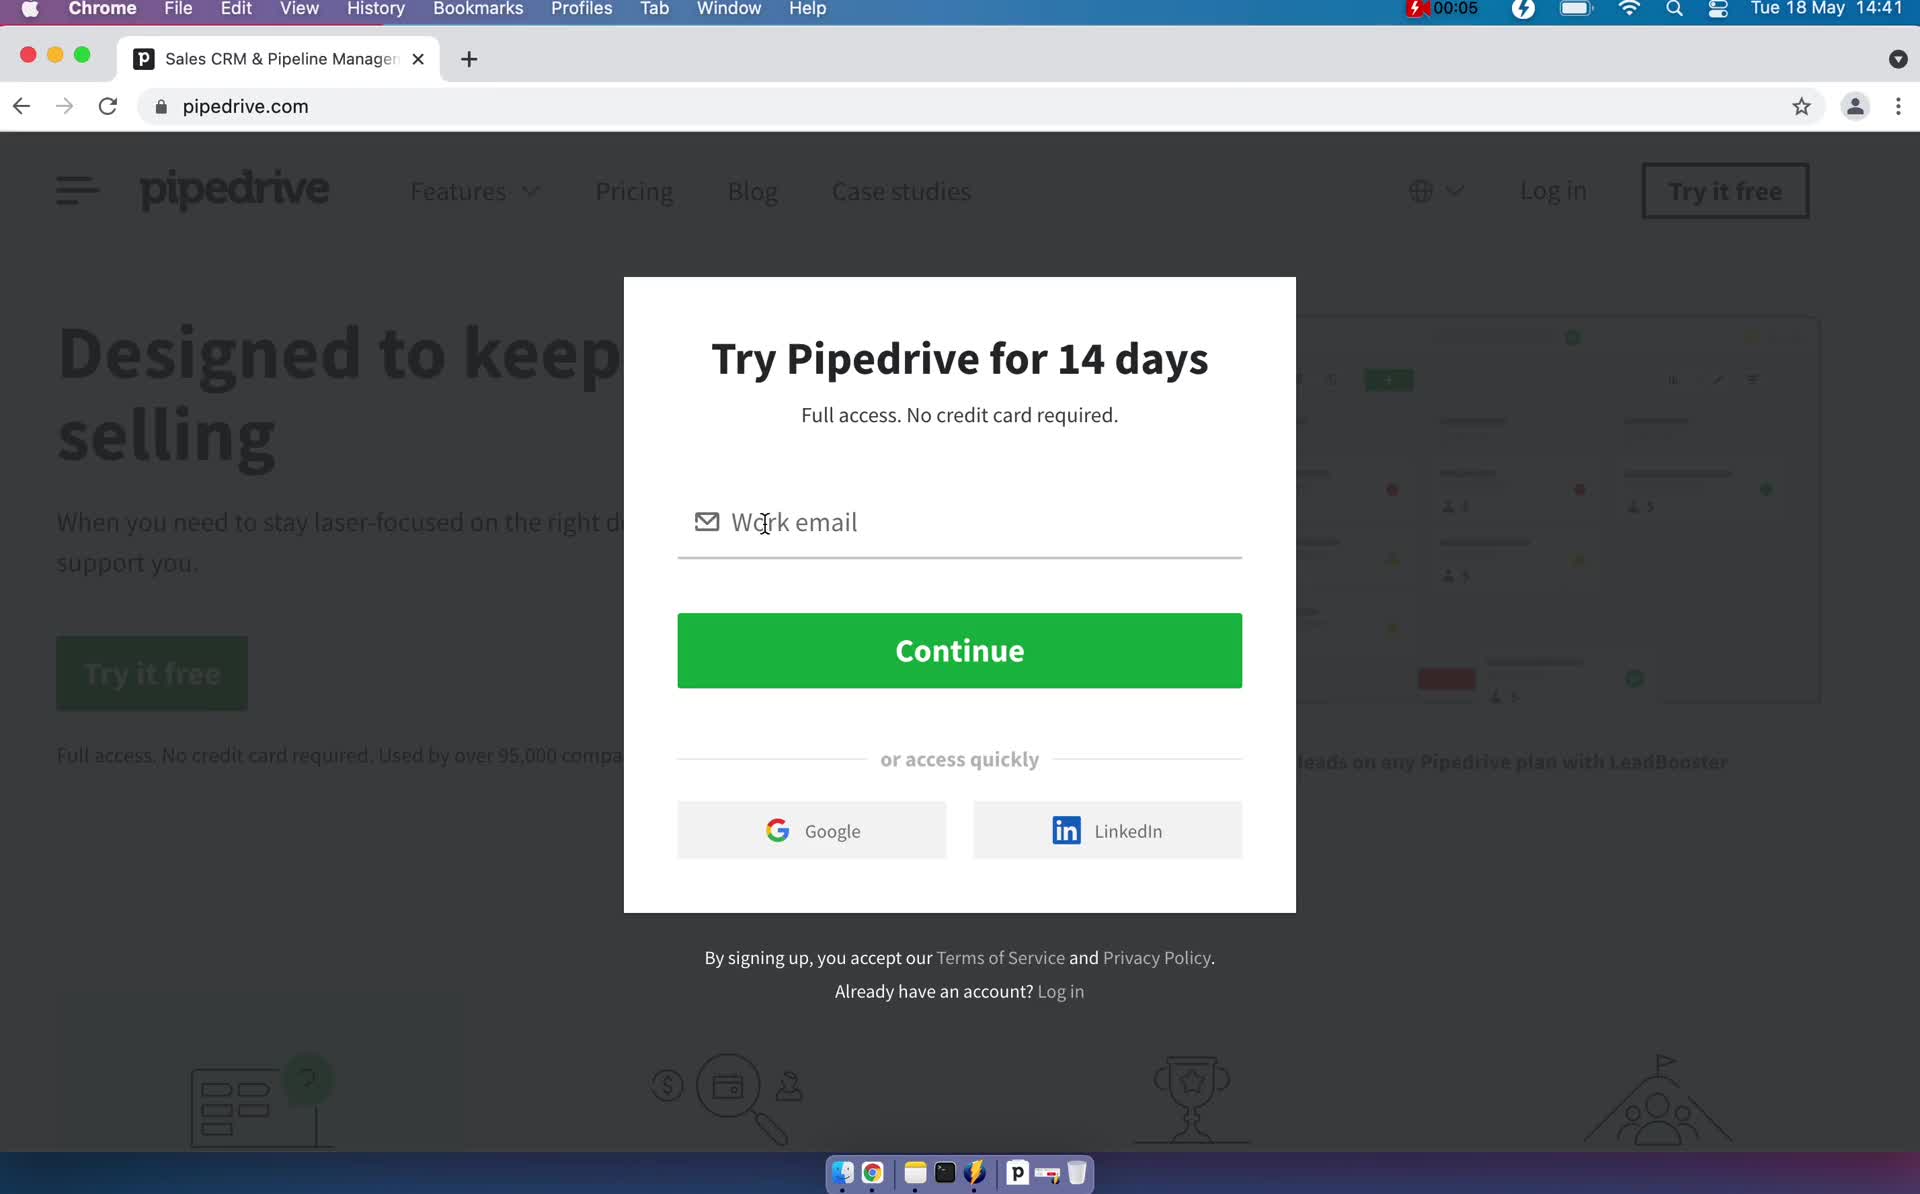Screen dimensions: 1920x1194
Task: Open the Privacy Policy link
Action: tap(1156, 958)
